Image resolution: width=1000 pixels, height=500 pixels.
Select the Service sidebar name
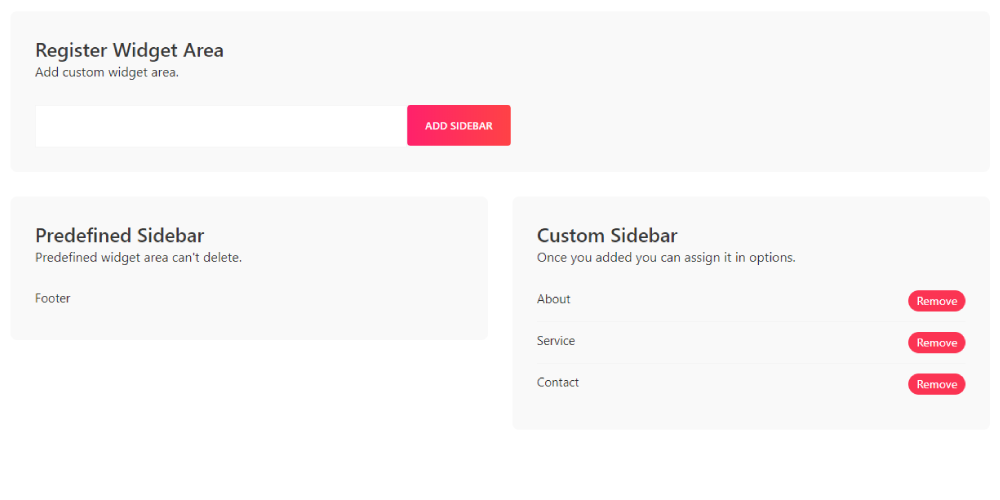(555, 341)
